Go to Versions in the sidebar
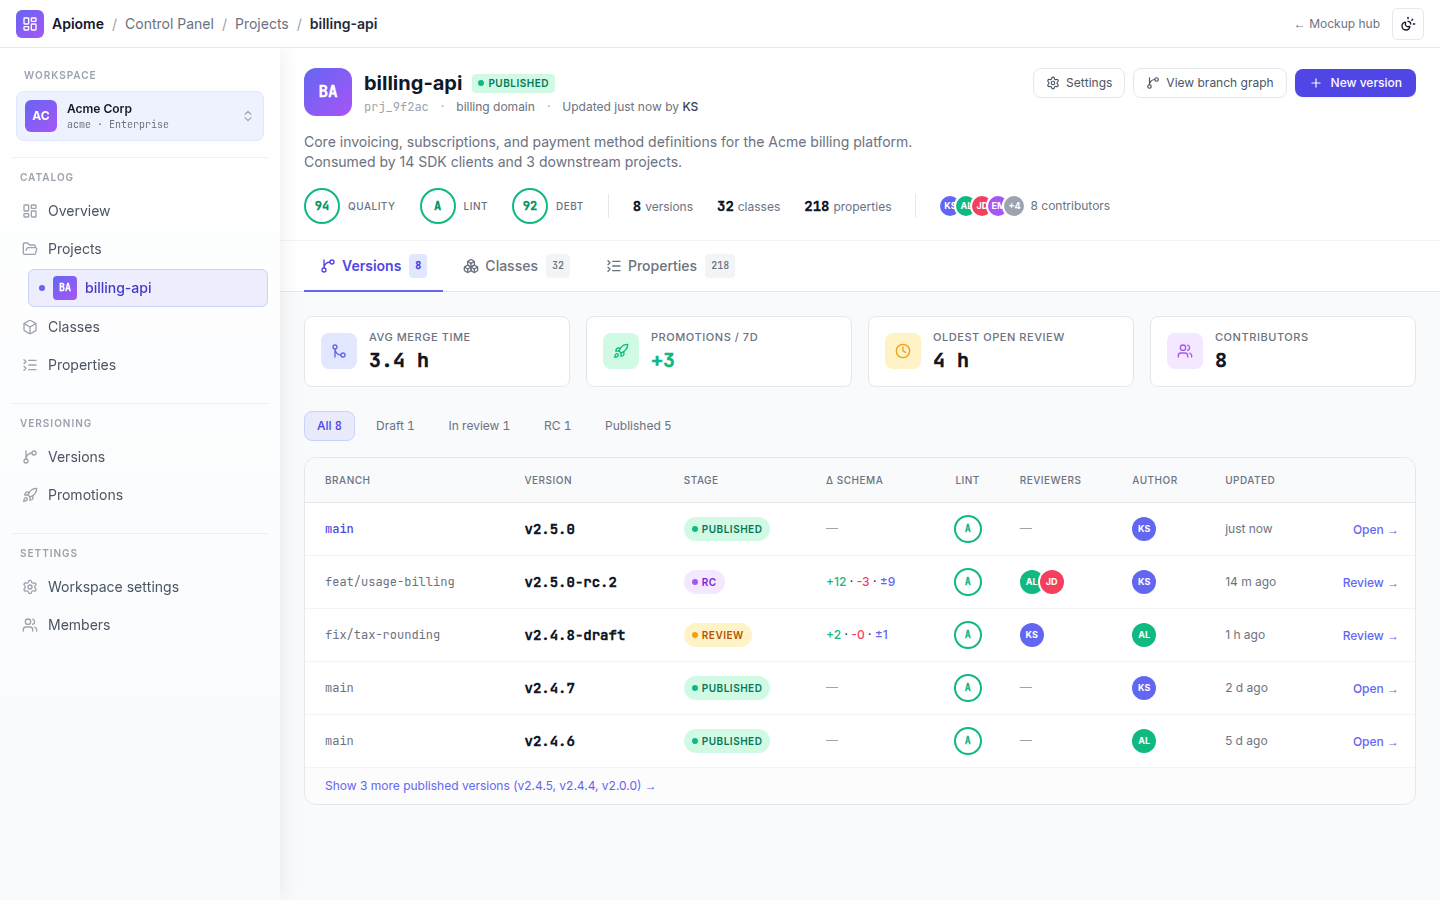Screen dimensions: 1440x900 [140, 457]
